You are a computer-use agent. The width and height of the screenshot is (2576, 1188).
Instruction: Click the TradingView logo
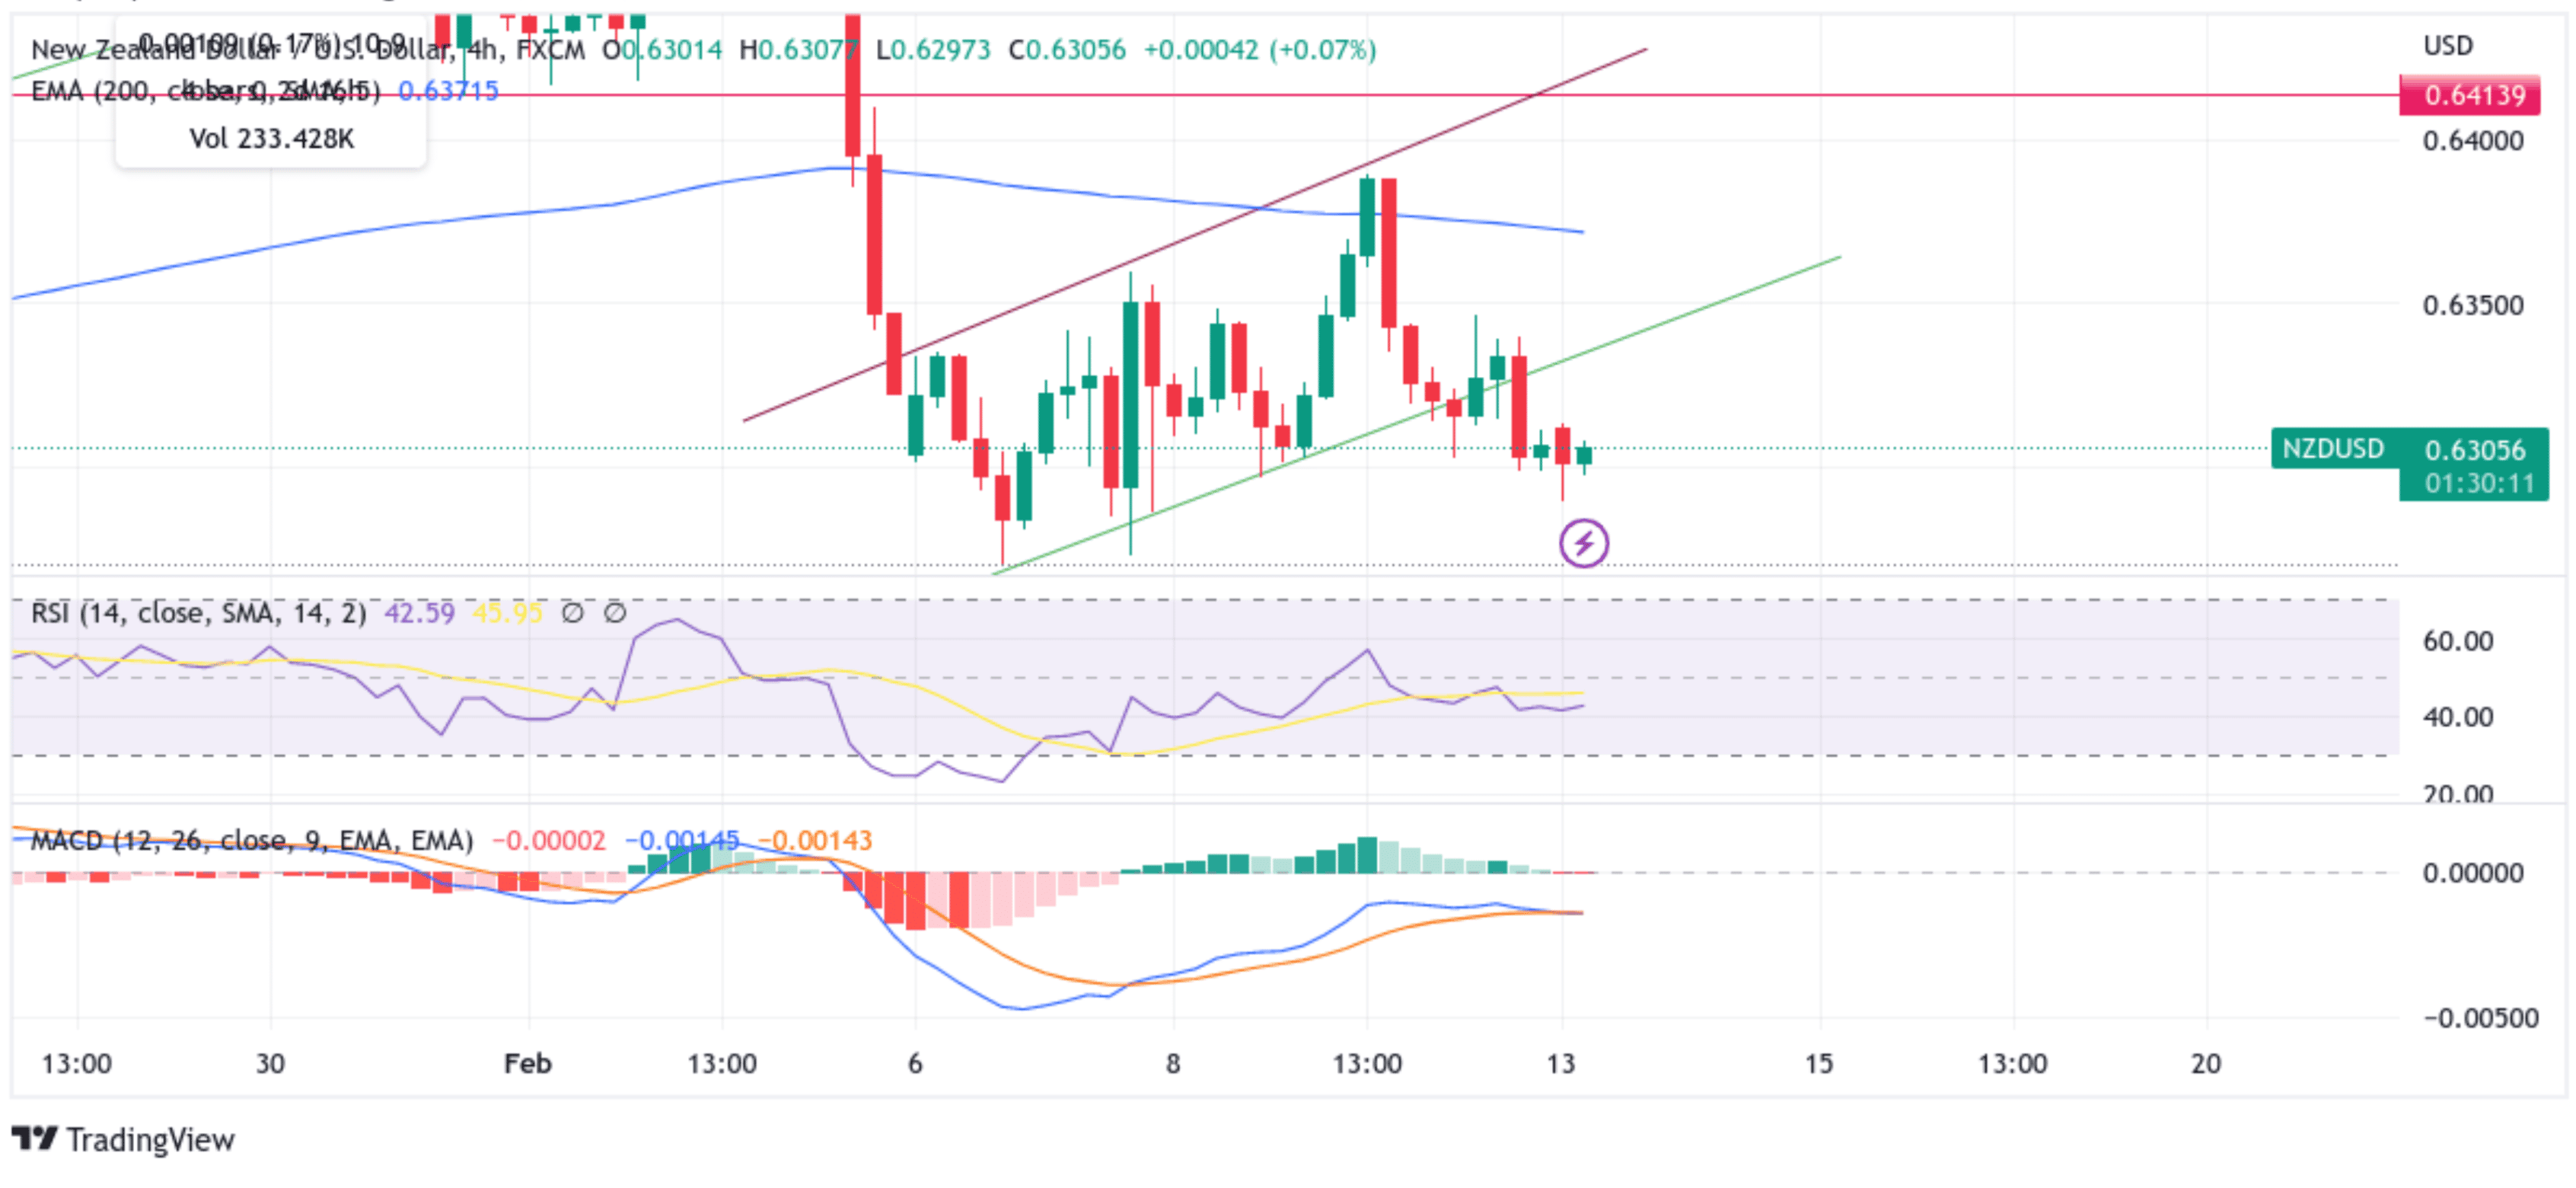[122, 1139]
